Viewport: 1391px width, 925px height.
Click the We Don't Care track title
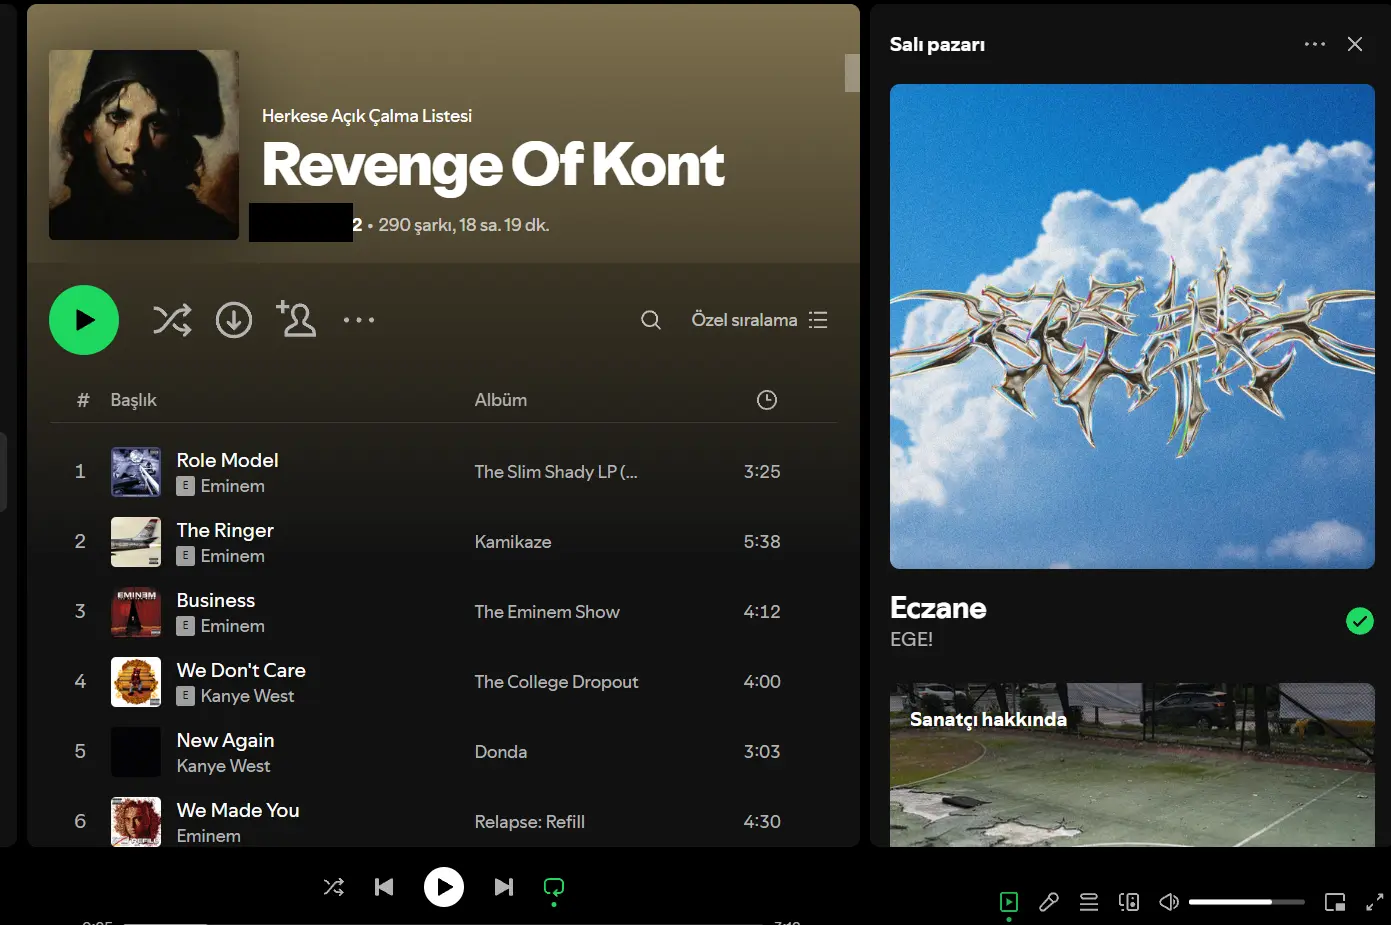point(241,670)
